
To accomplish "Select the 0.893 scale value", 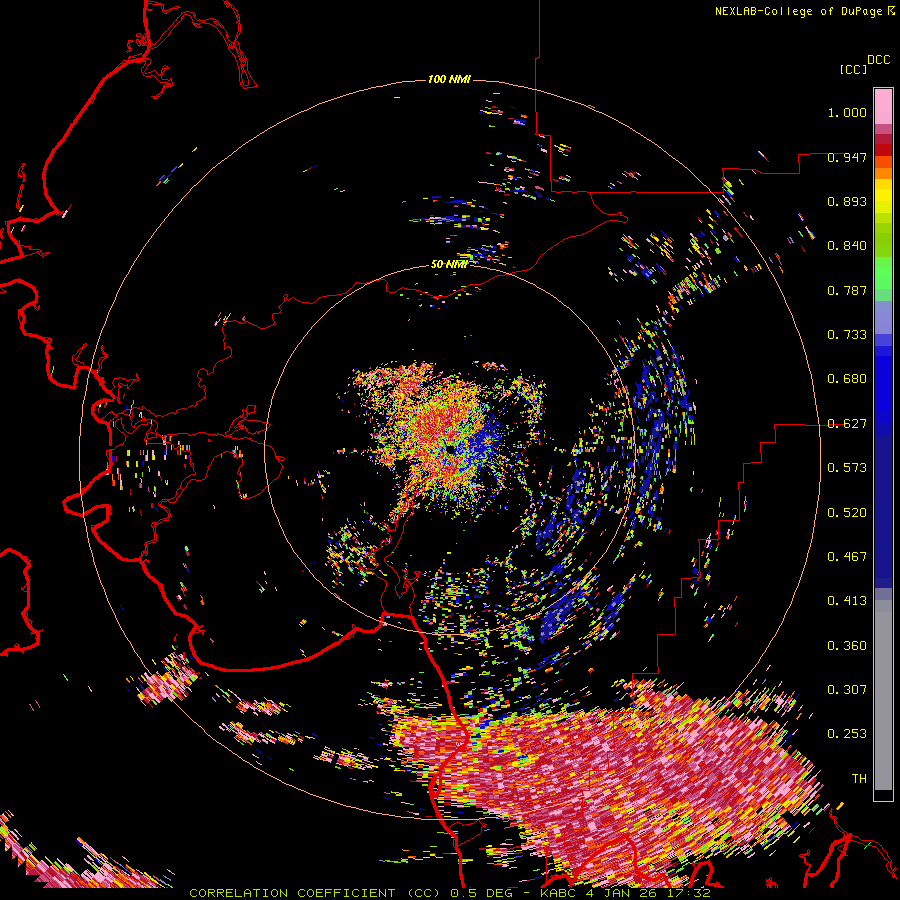I will point(847,201).
